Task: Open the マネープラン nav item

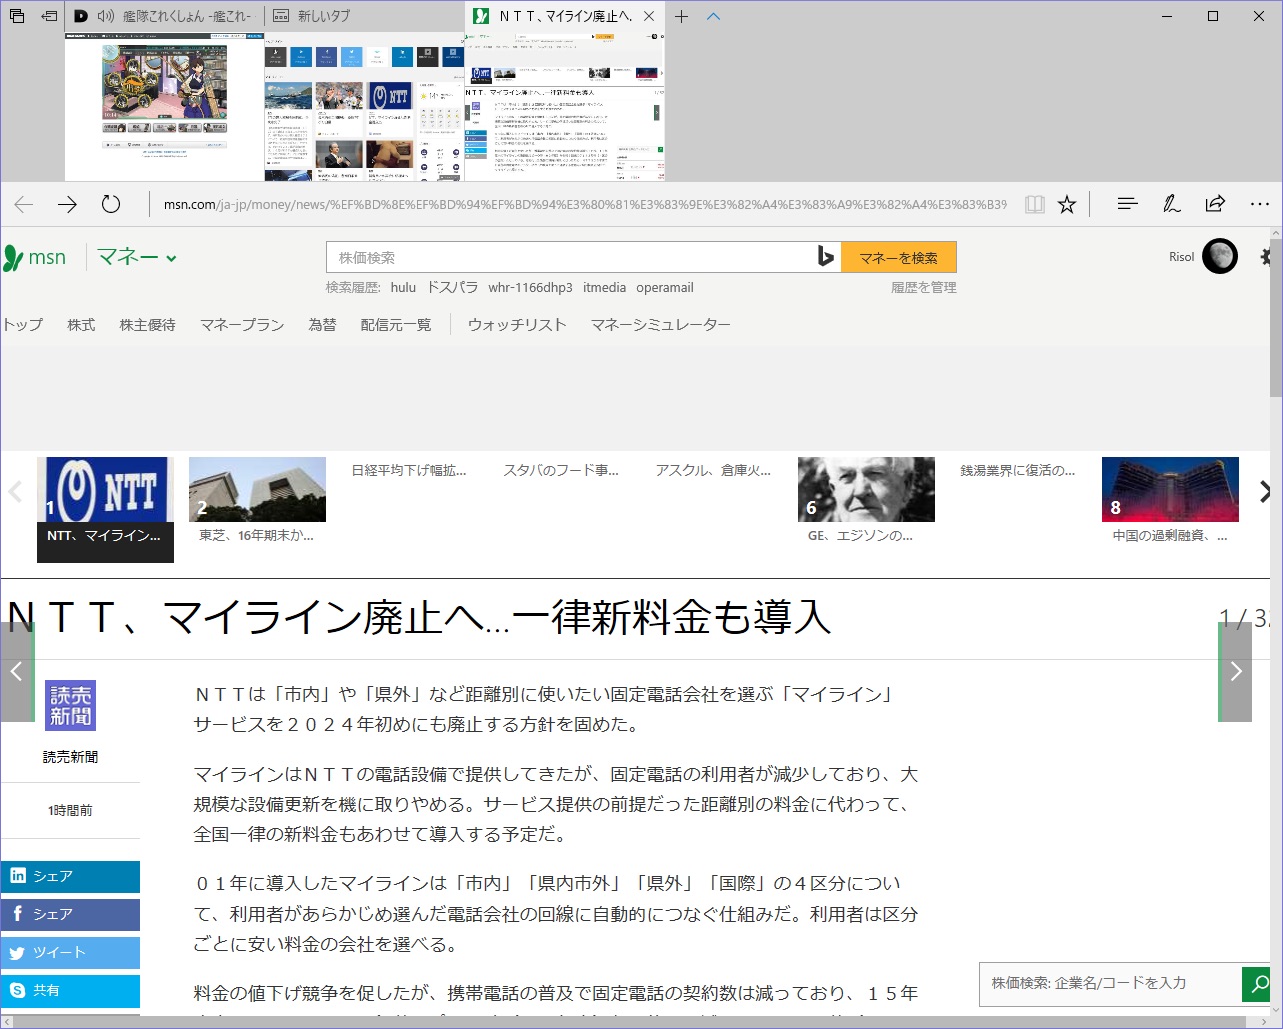Action: click(242, 325)
